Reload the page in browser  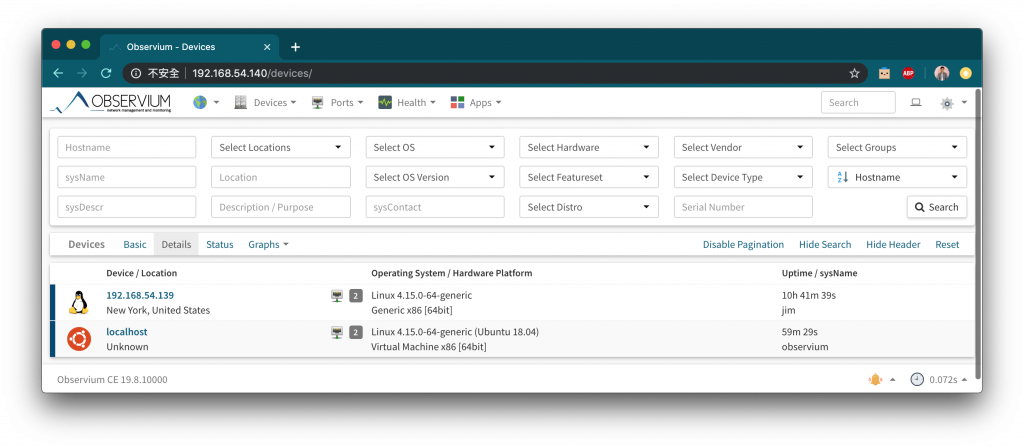click(105, 73)
